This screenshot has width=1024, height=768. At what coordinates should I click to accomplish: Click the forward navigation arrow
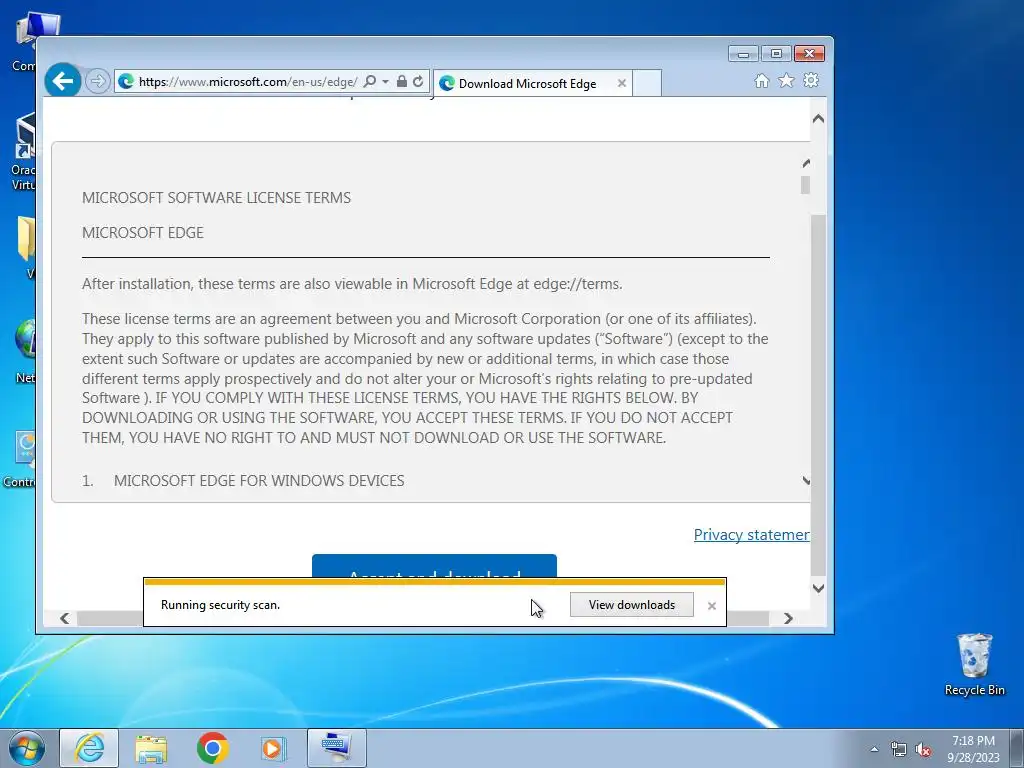tap(97, 82)
